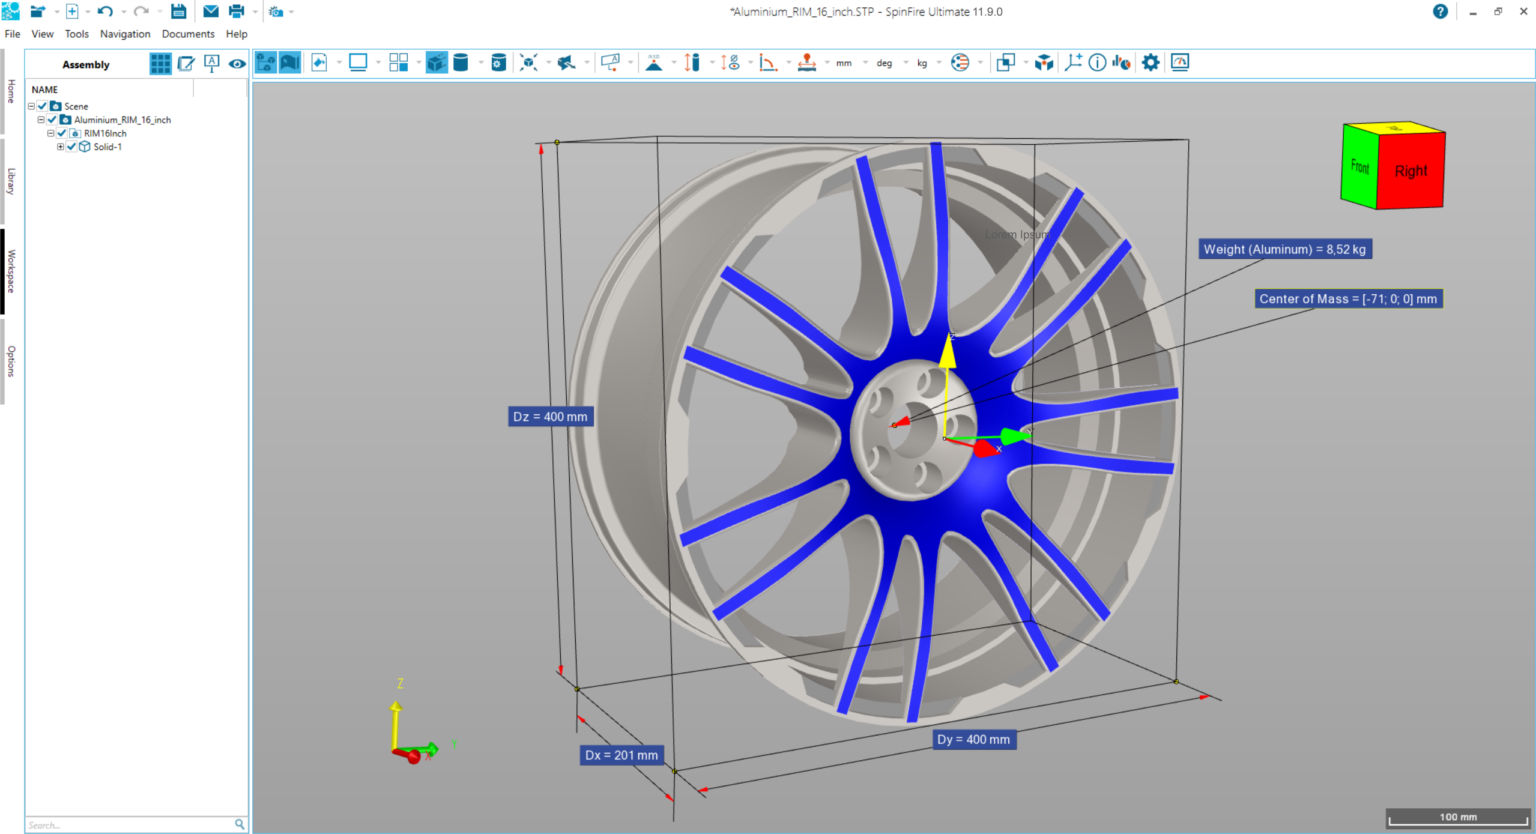Select the explode view icon
Screen dimensions: 1536x834
pyautogui.click(x=529, y=63)
